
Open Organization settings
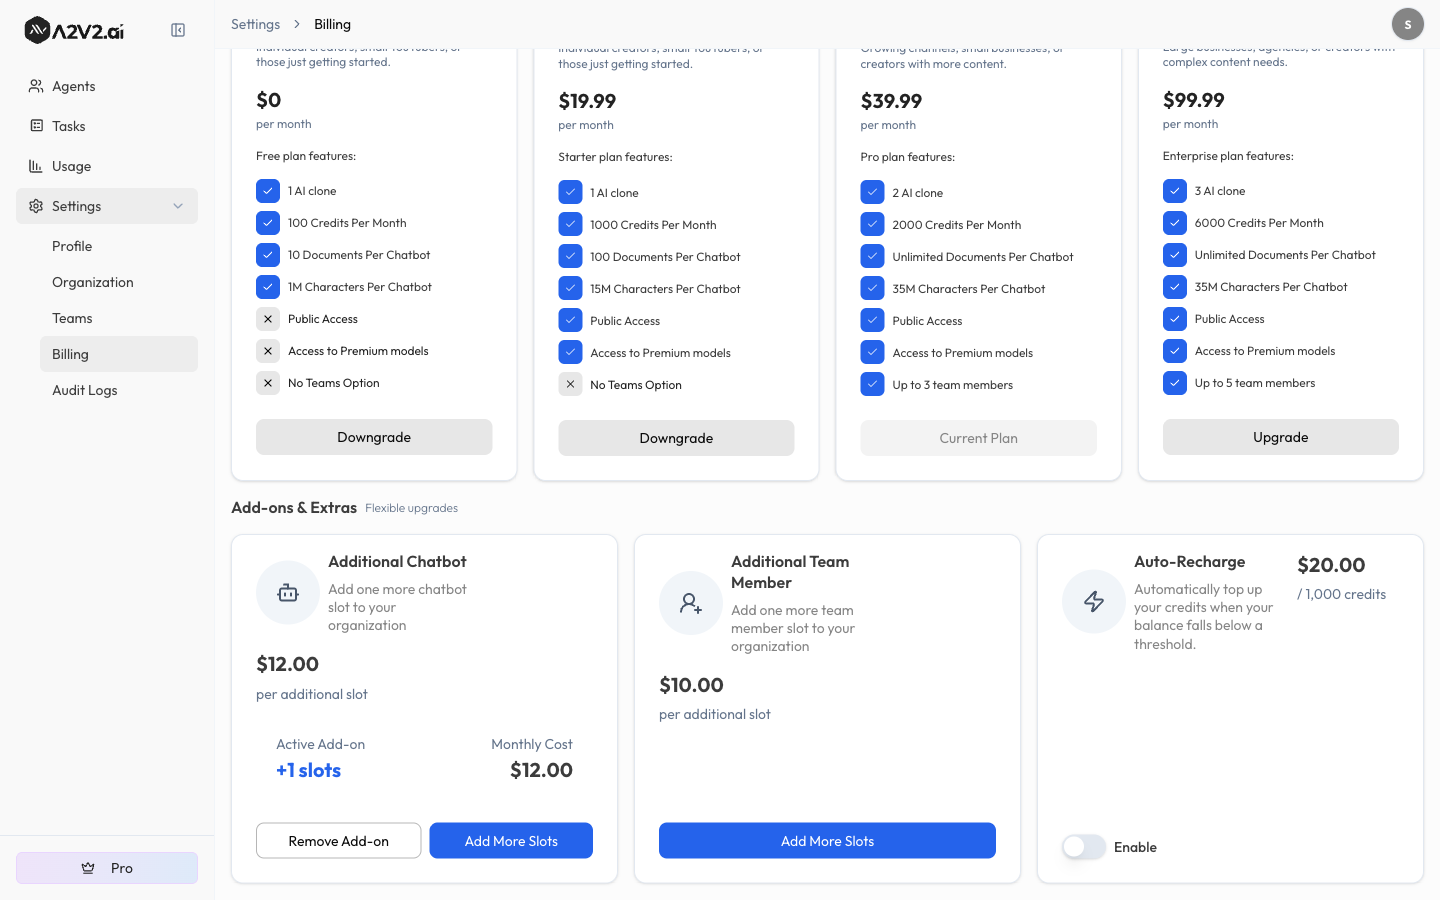pyautogui.click(x=119, y=282)
